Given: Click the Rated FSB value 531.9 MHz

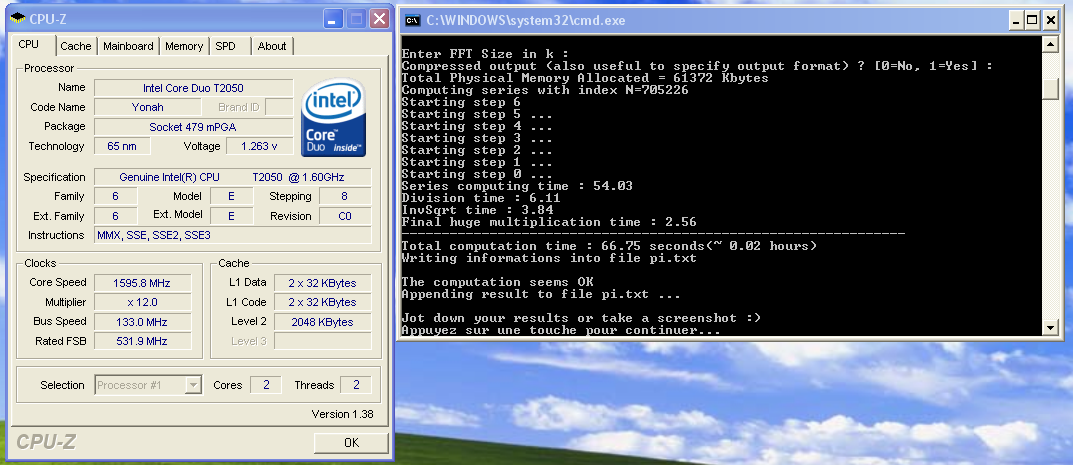Looking at the screenshot, I should 142,341.
